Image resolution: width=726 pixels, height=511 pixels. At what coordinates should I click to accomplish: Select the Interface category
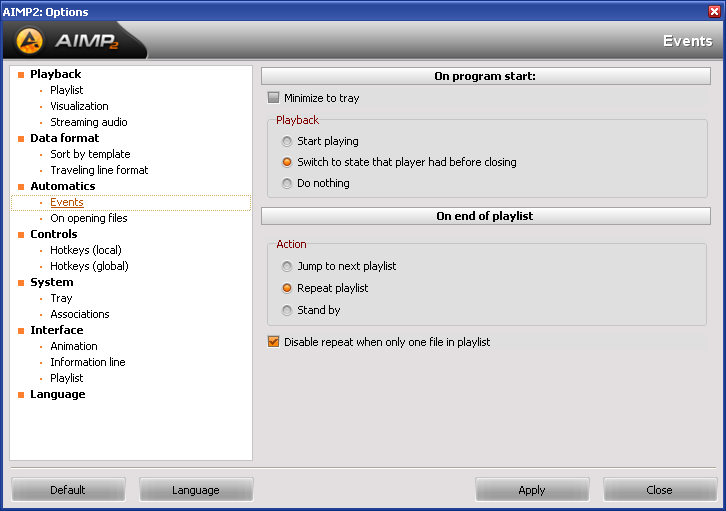56,330
